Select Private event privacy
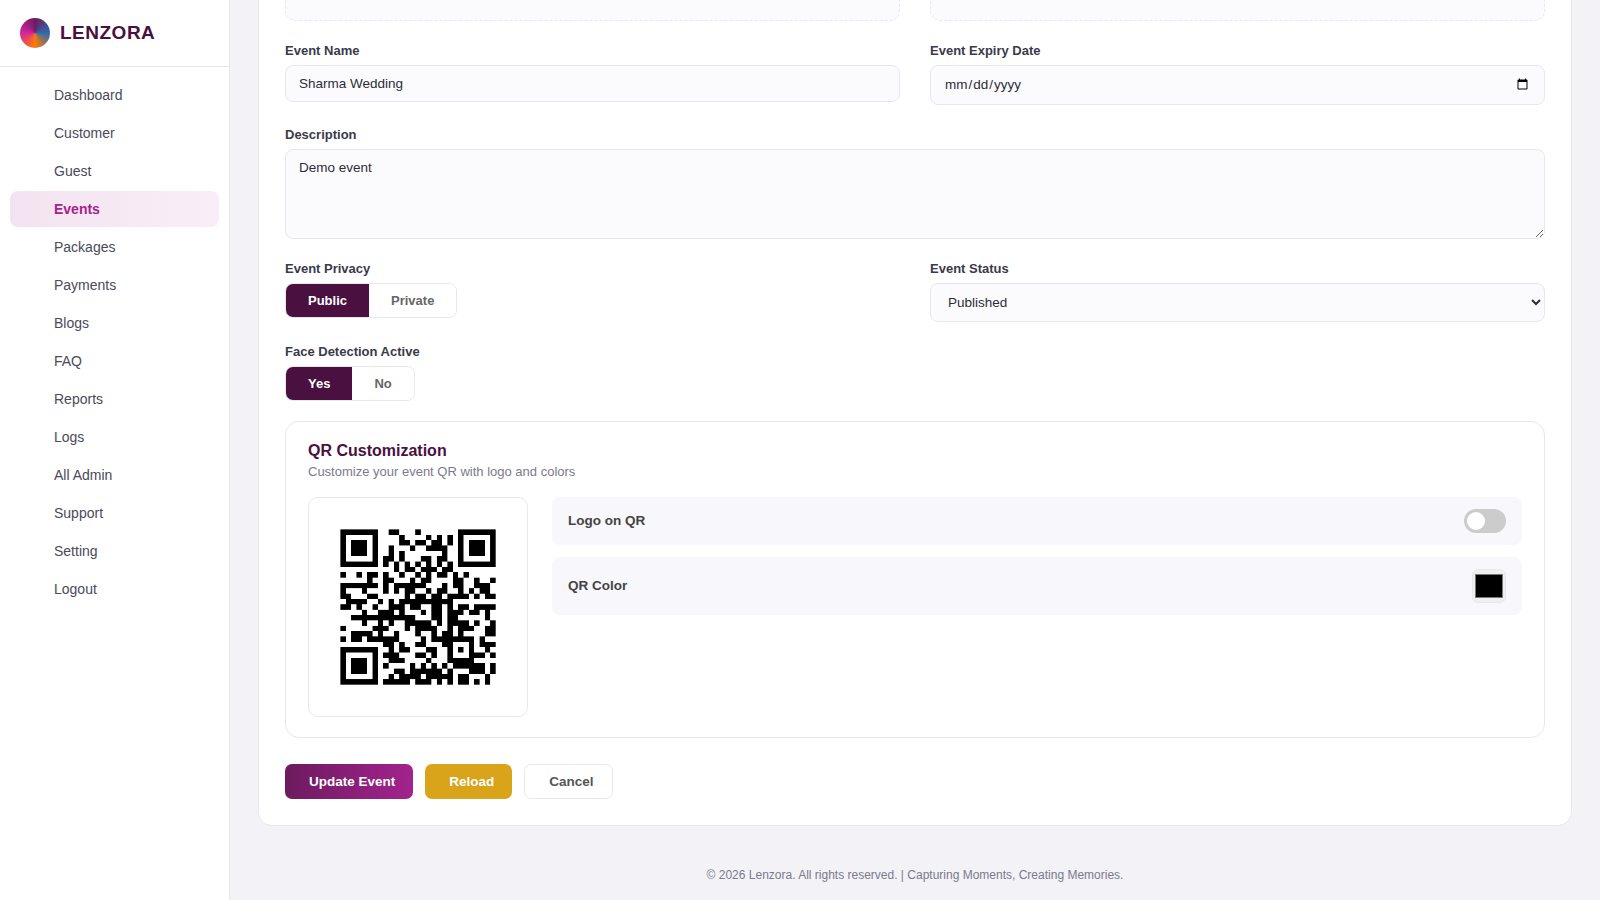 click(413, 301)
